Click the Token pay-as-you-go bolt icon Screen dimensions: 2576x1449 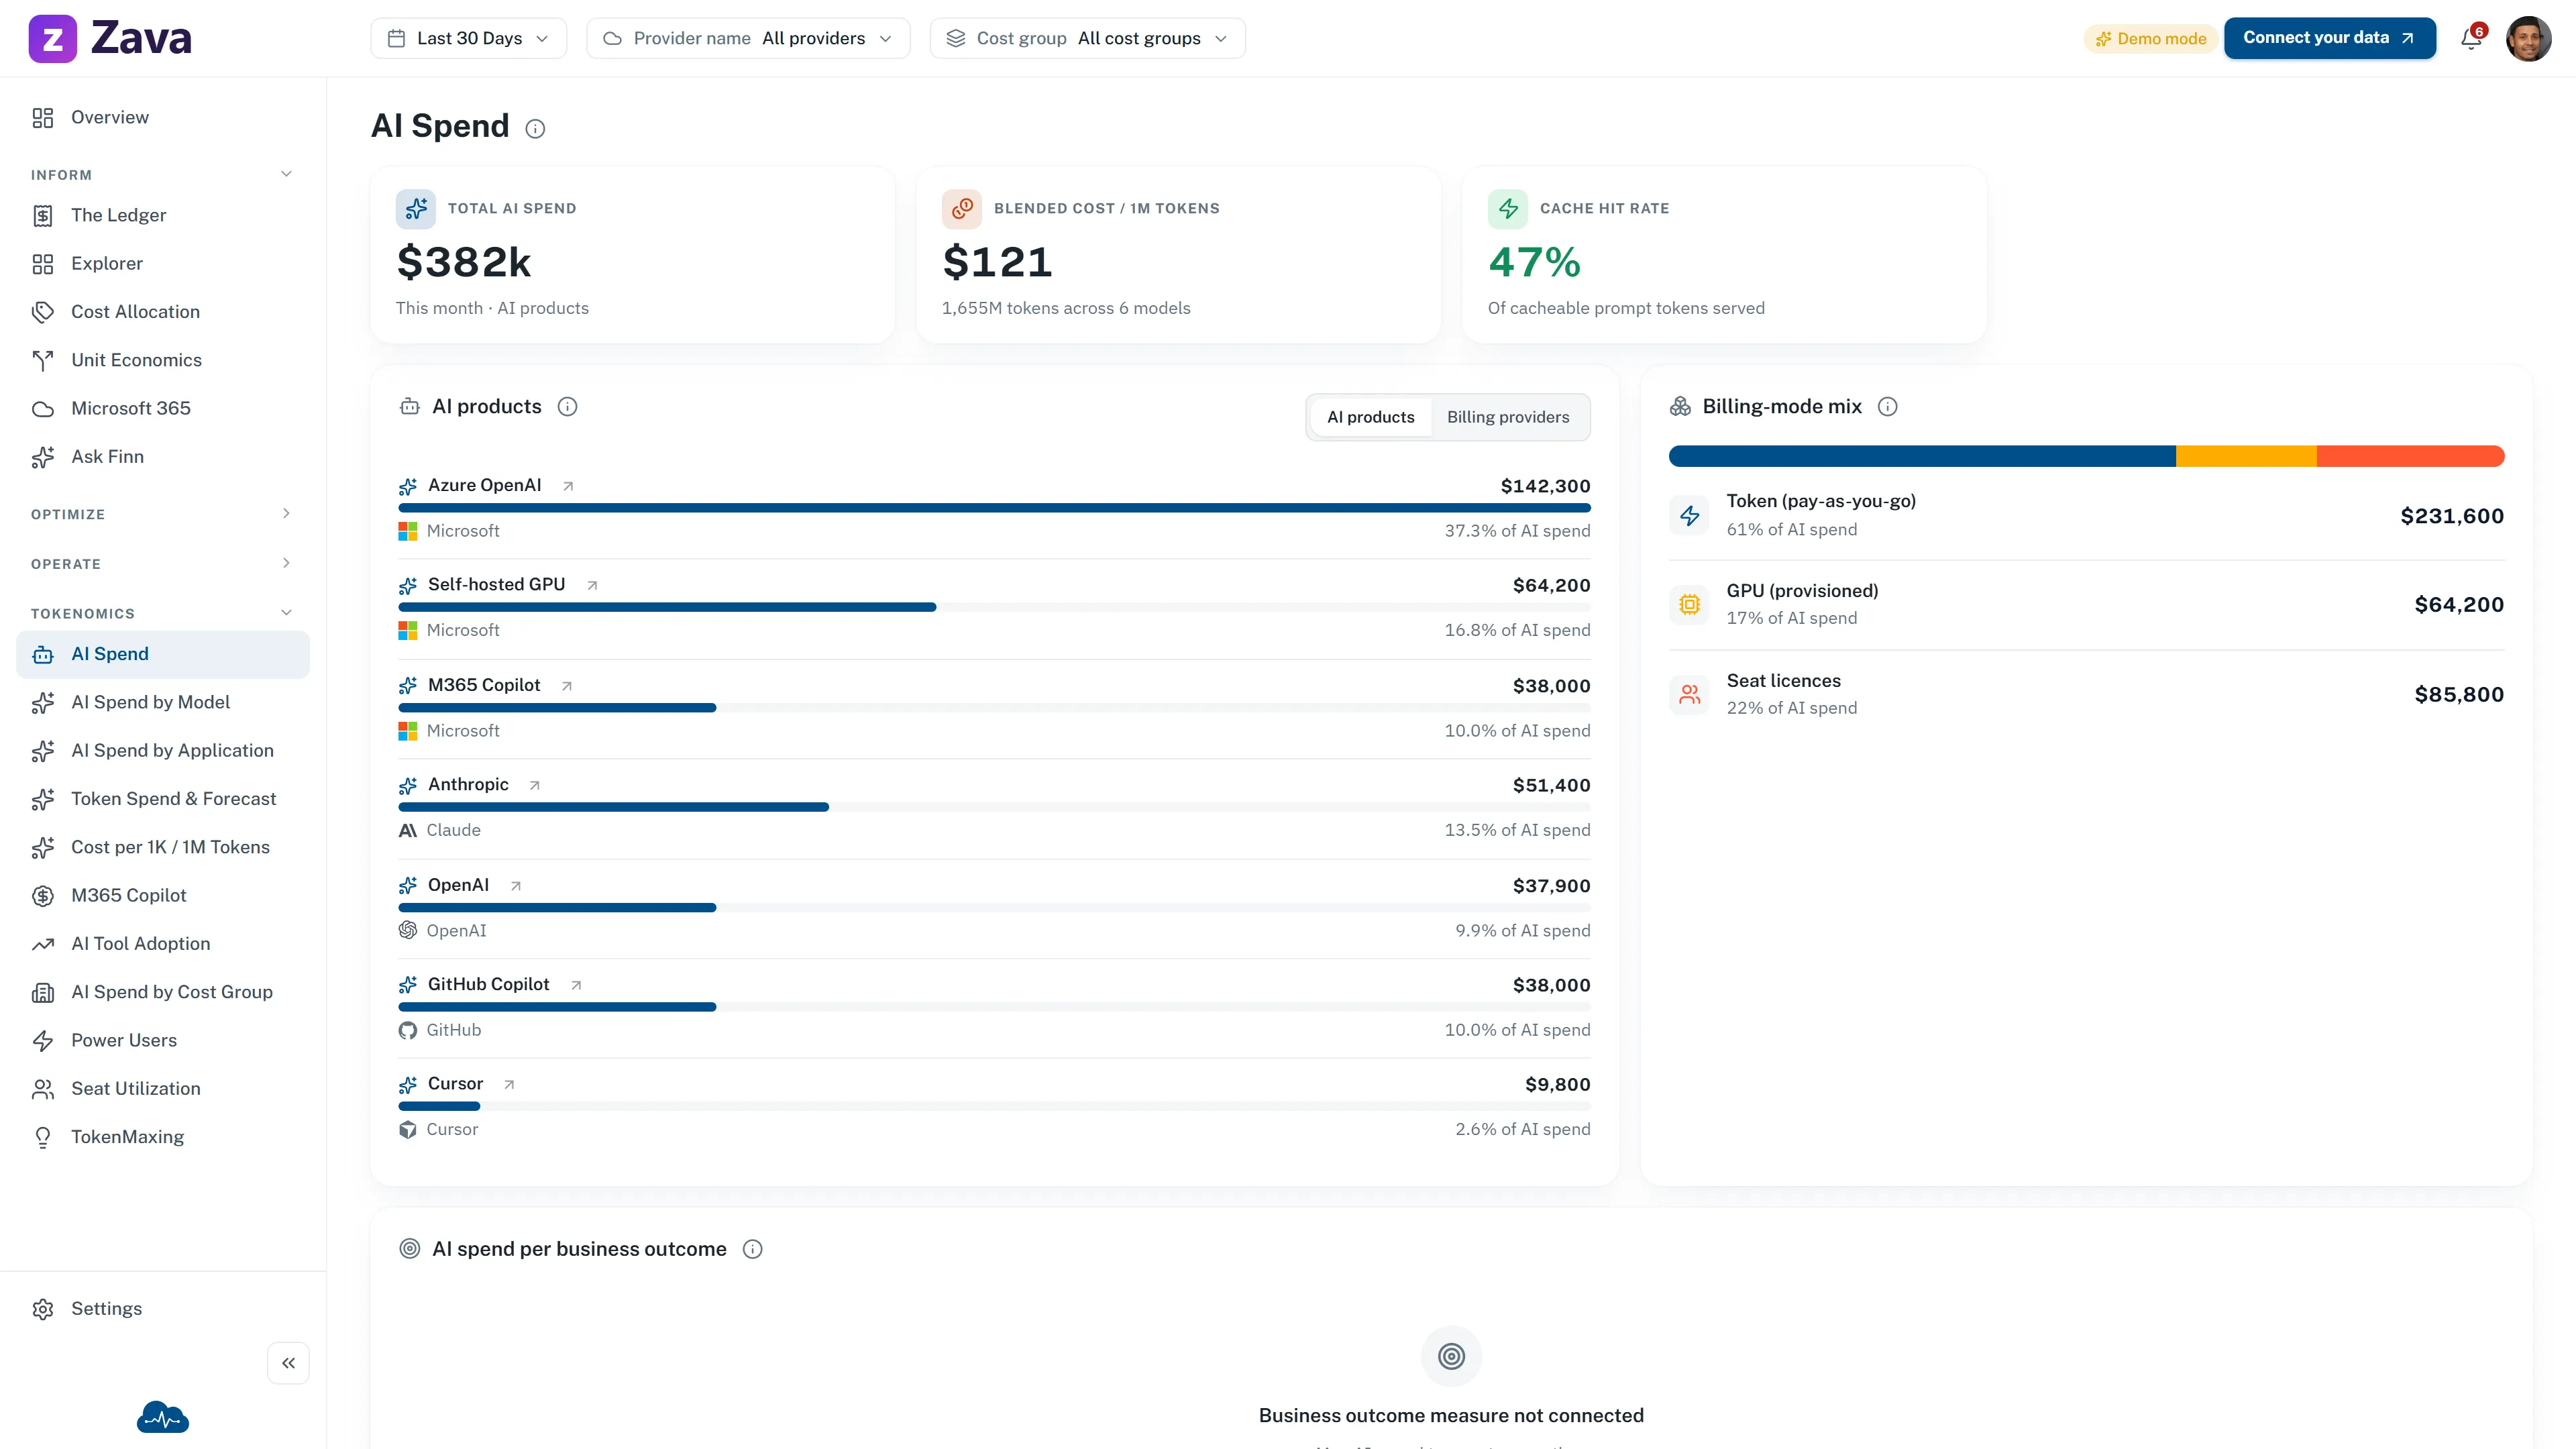tap(1690, 516)
